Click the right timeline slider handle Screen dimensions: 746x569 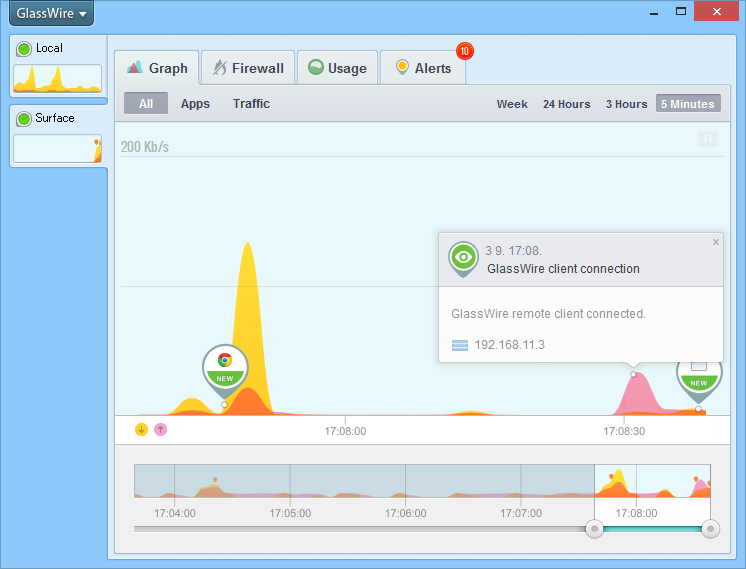710,529
